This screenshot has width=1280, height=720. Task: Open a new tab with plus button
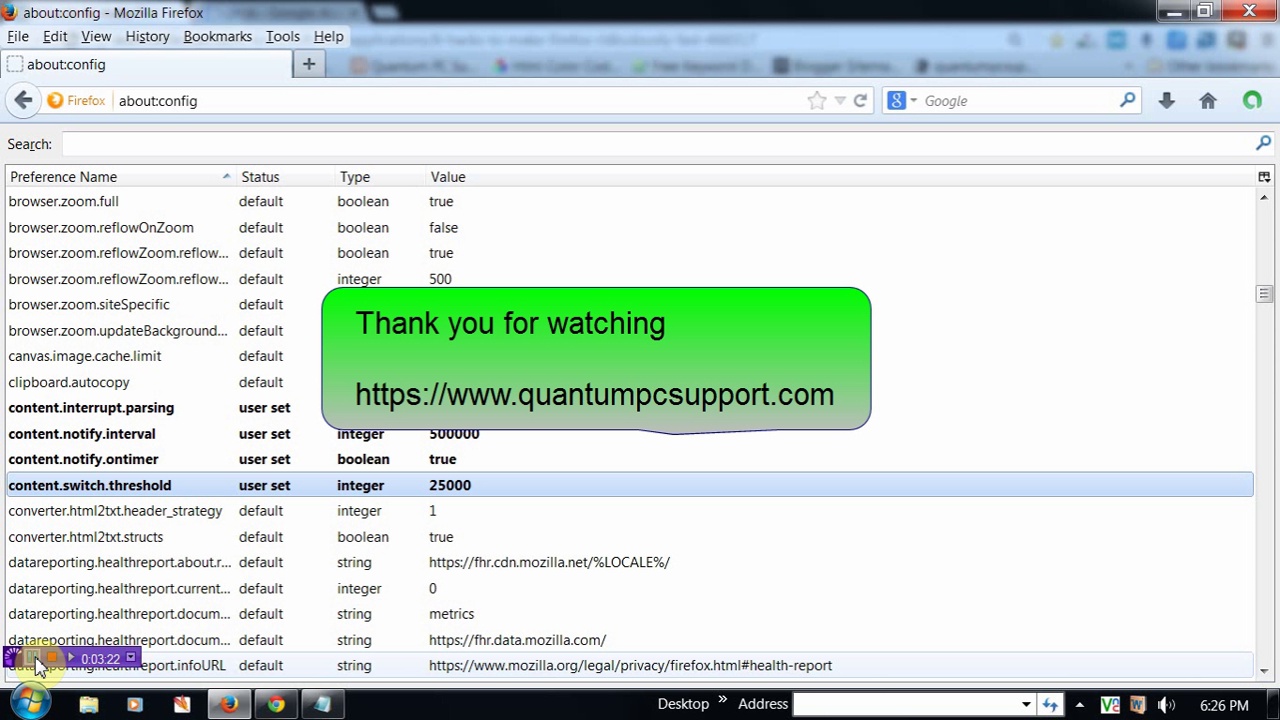click(x=308, y=64)
